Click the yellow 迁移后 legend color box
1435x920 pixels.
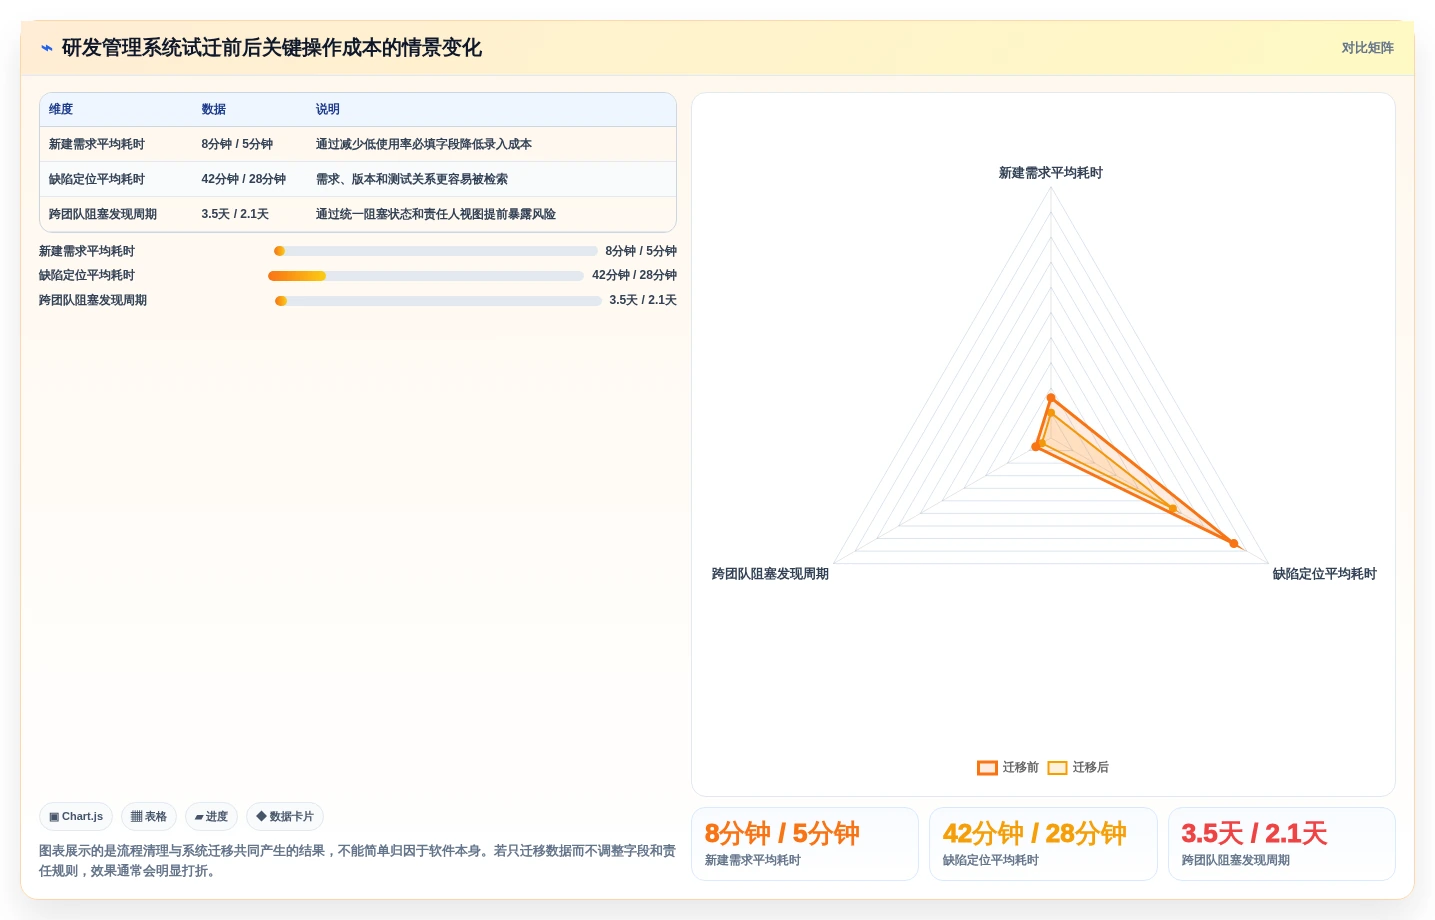pyautogui.click(x=1057, y=768)
